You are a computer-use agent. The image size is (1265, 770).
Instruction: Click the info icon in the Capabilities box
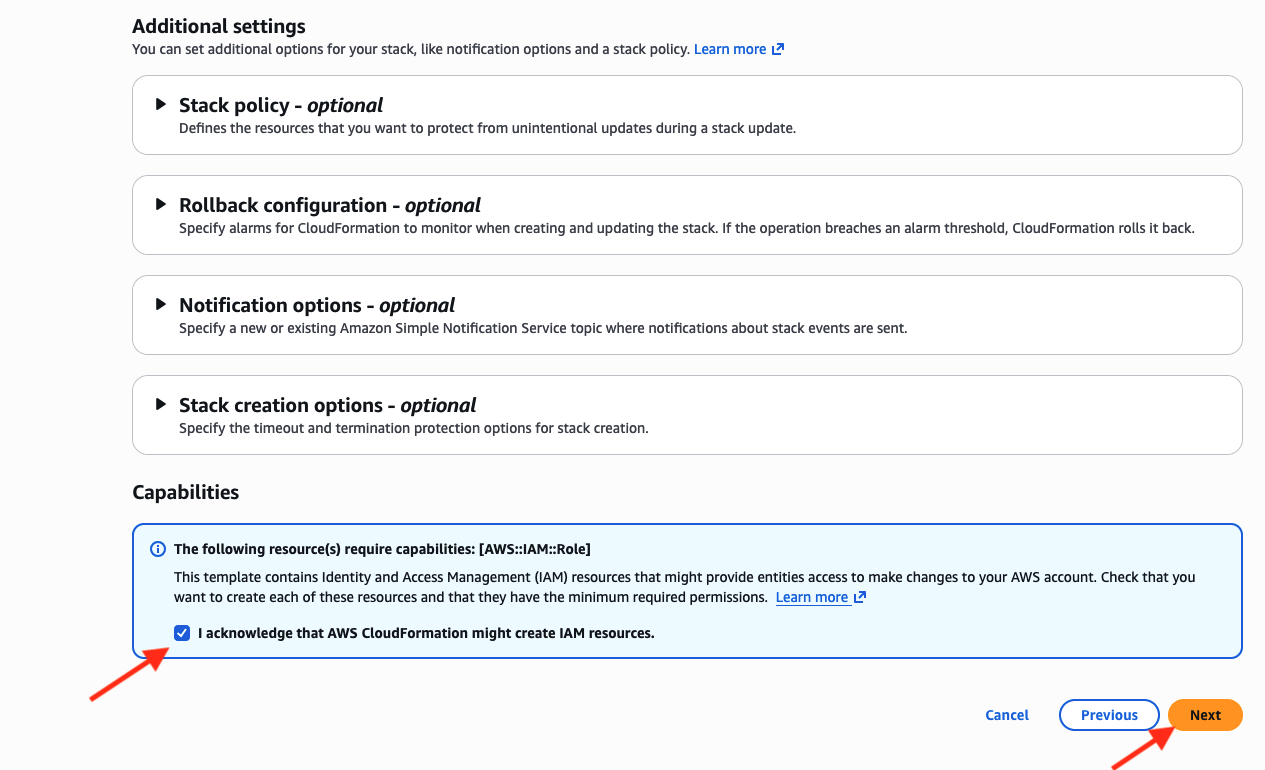point(157,549)
